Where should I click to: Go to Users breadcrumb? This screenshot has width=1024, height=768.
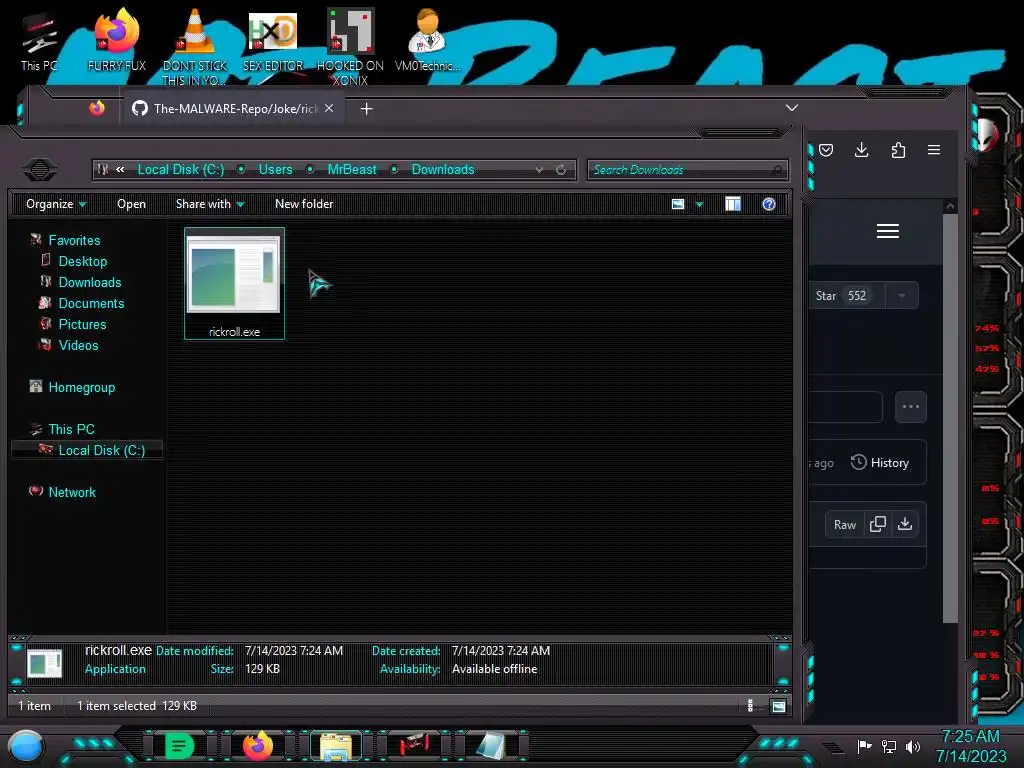(x=275, y=170)
